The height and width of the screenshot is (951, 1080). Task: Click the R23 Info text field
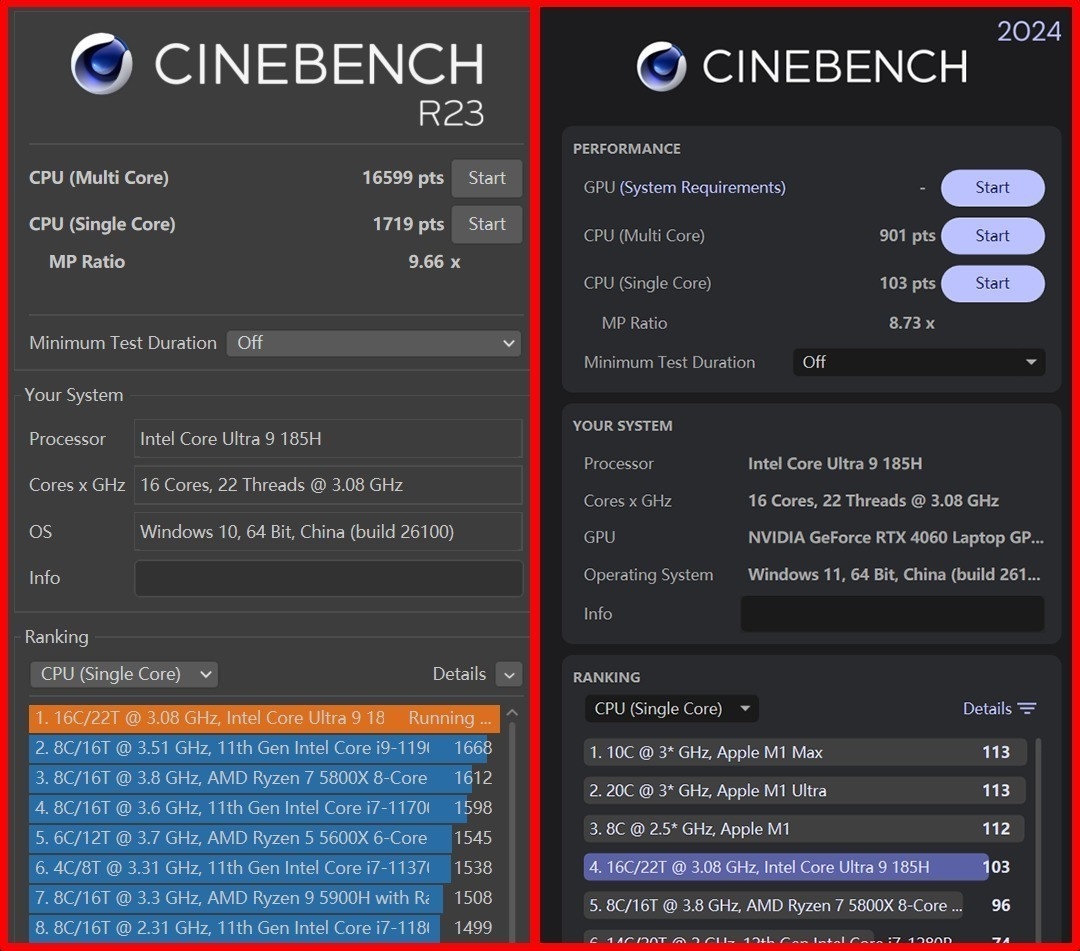click(x=328, y=578)
